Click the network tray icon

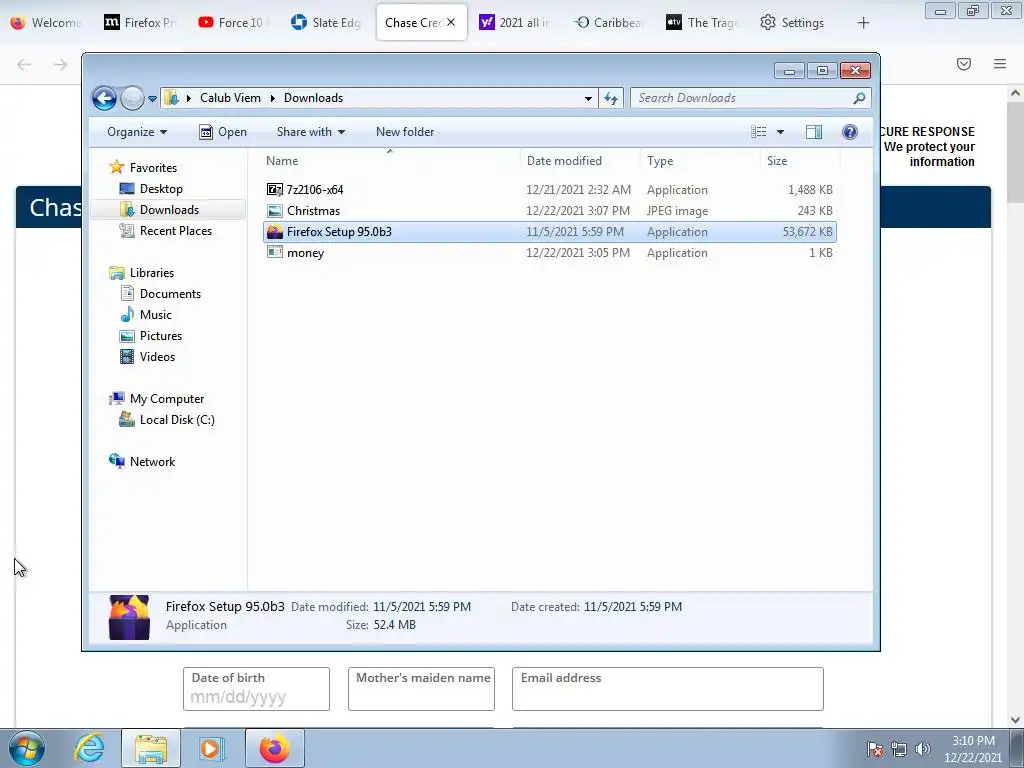[x=899, y=749]
